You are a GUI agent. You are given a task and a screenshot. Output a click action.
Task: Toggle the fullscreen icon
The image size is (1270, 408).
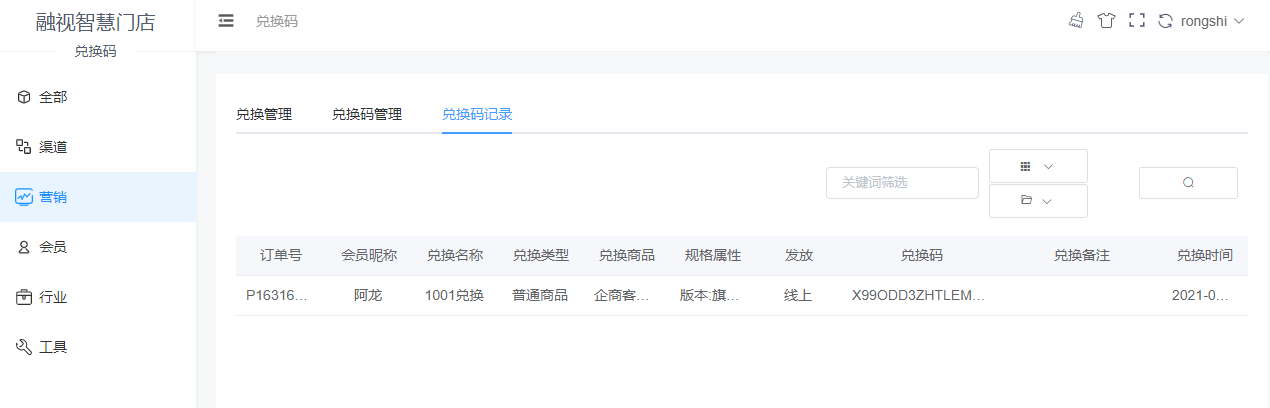pyautogui.click(x=1136, y=20)
